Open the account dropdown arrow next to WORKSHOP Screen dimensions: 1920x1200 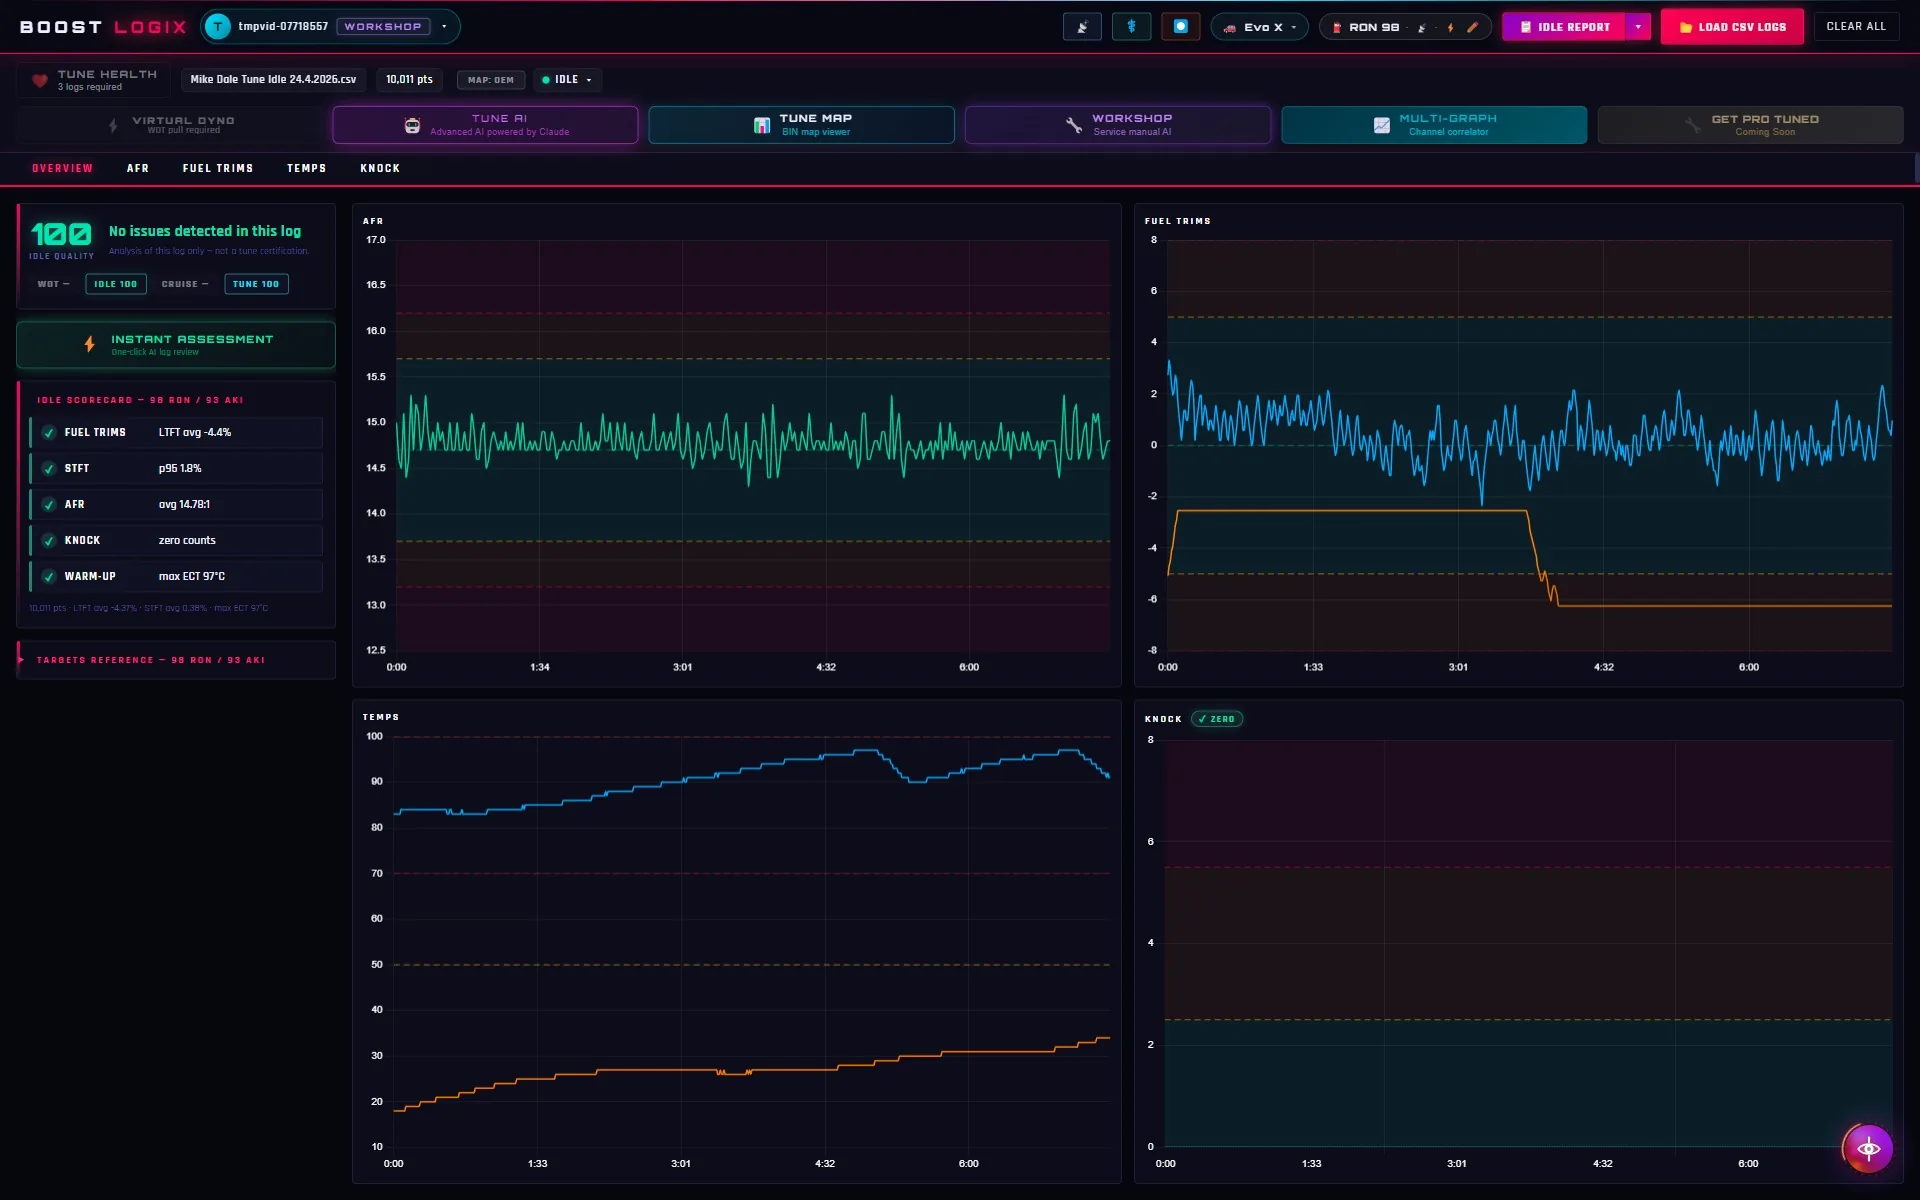[x=444, y=27]
